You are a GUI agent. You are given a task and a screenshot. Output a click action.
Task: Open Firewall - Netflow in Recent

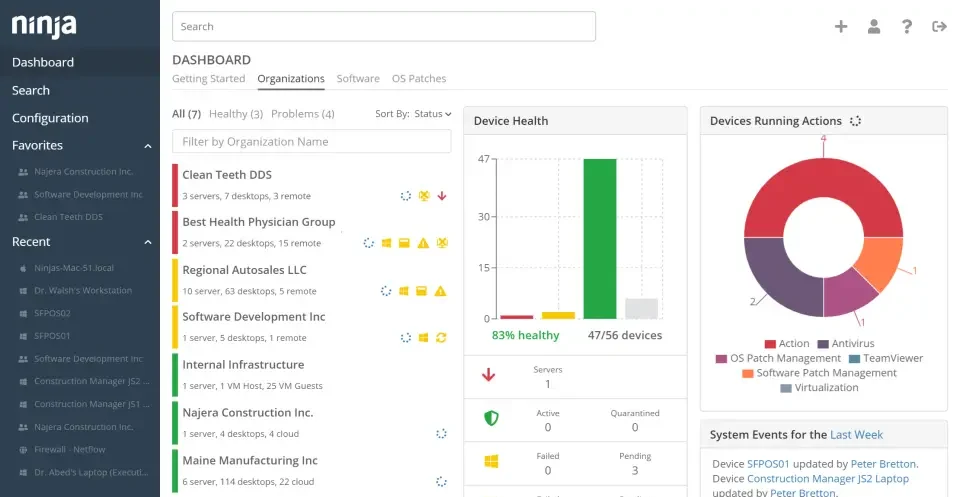click(69, 449)
